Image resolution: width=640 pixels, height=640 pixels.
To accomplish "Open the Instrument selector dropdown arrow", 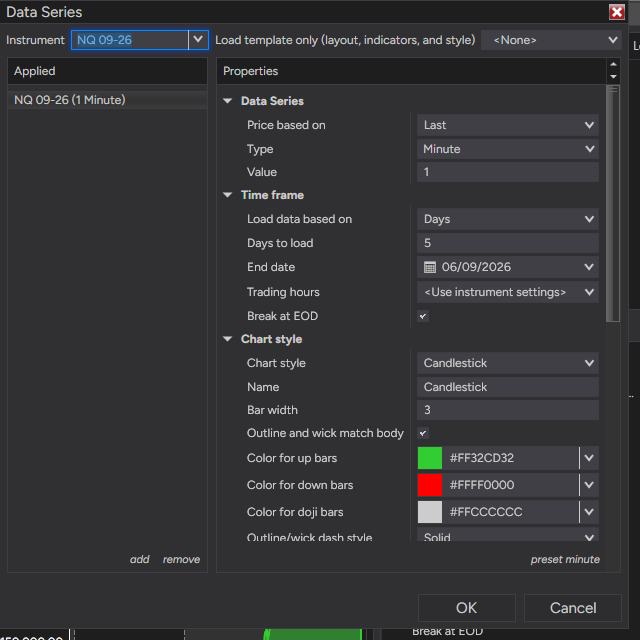I will (198, 40).
